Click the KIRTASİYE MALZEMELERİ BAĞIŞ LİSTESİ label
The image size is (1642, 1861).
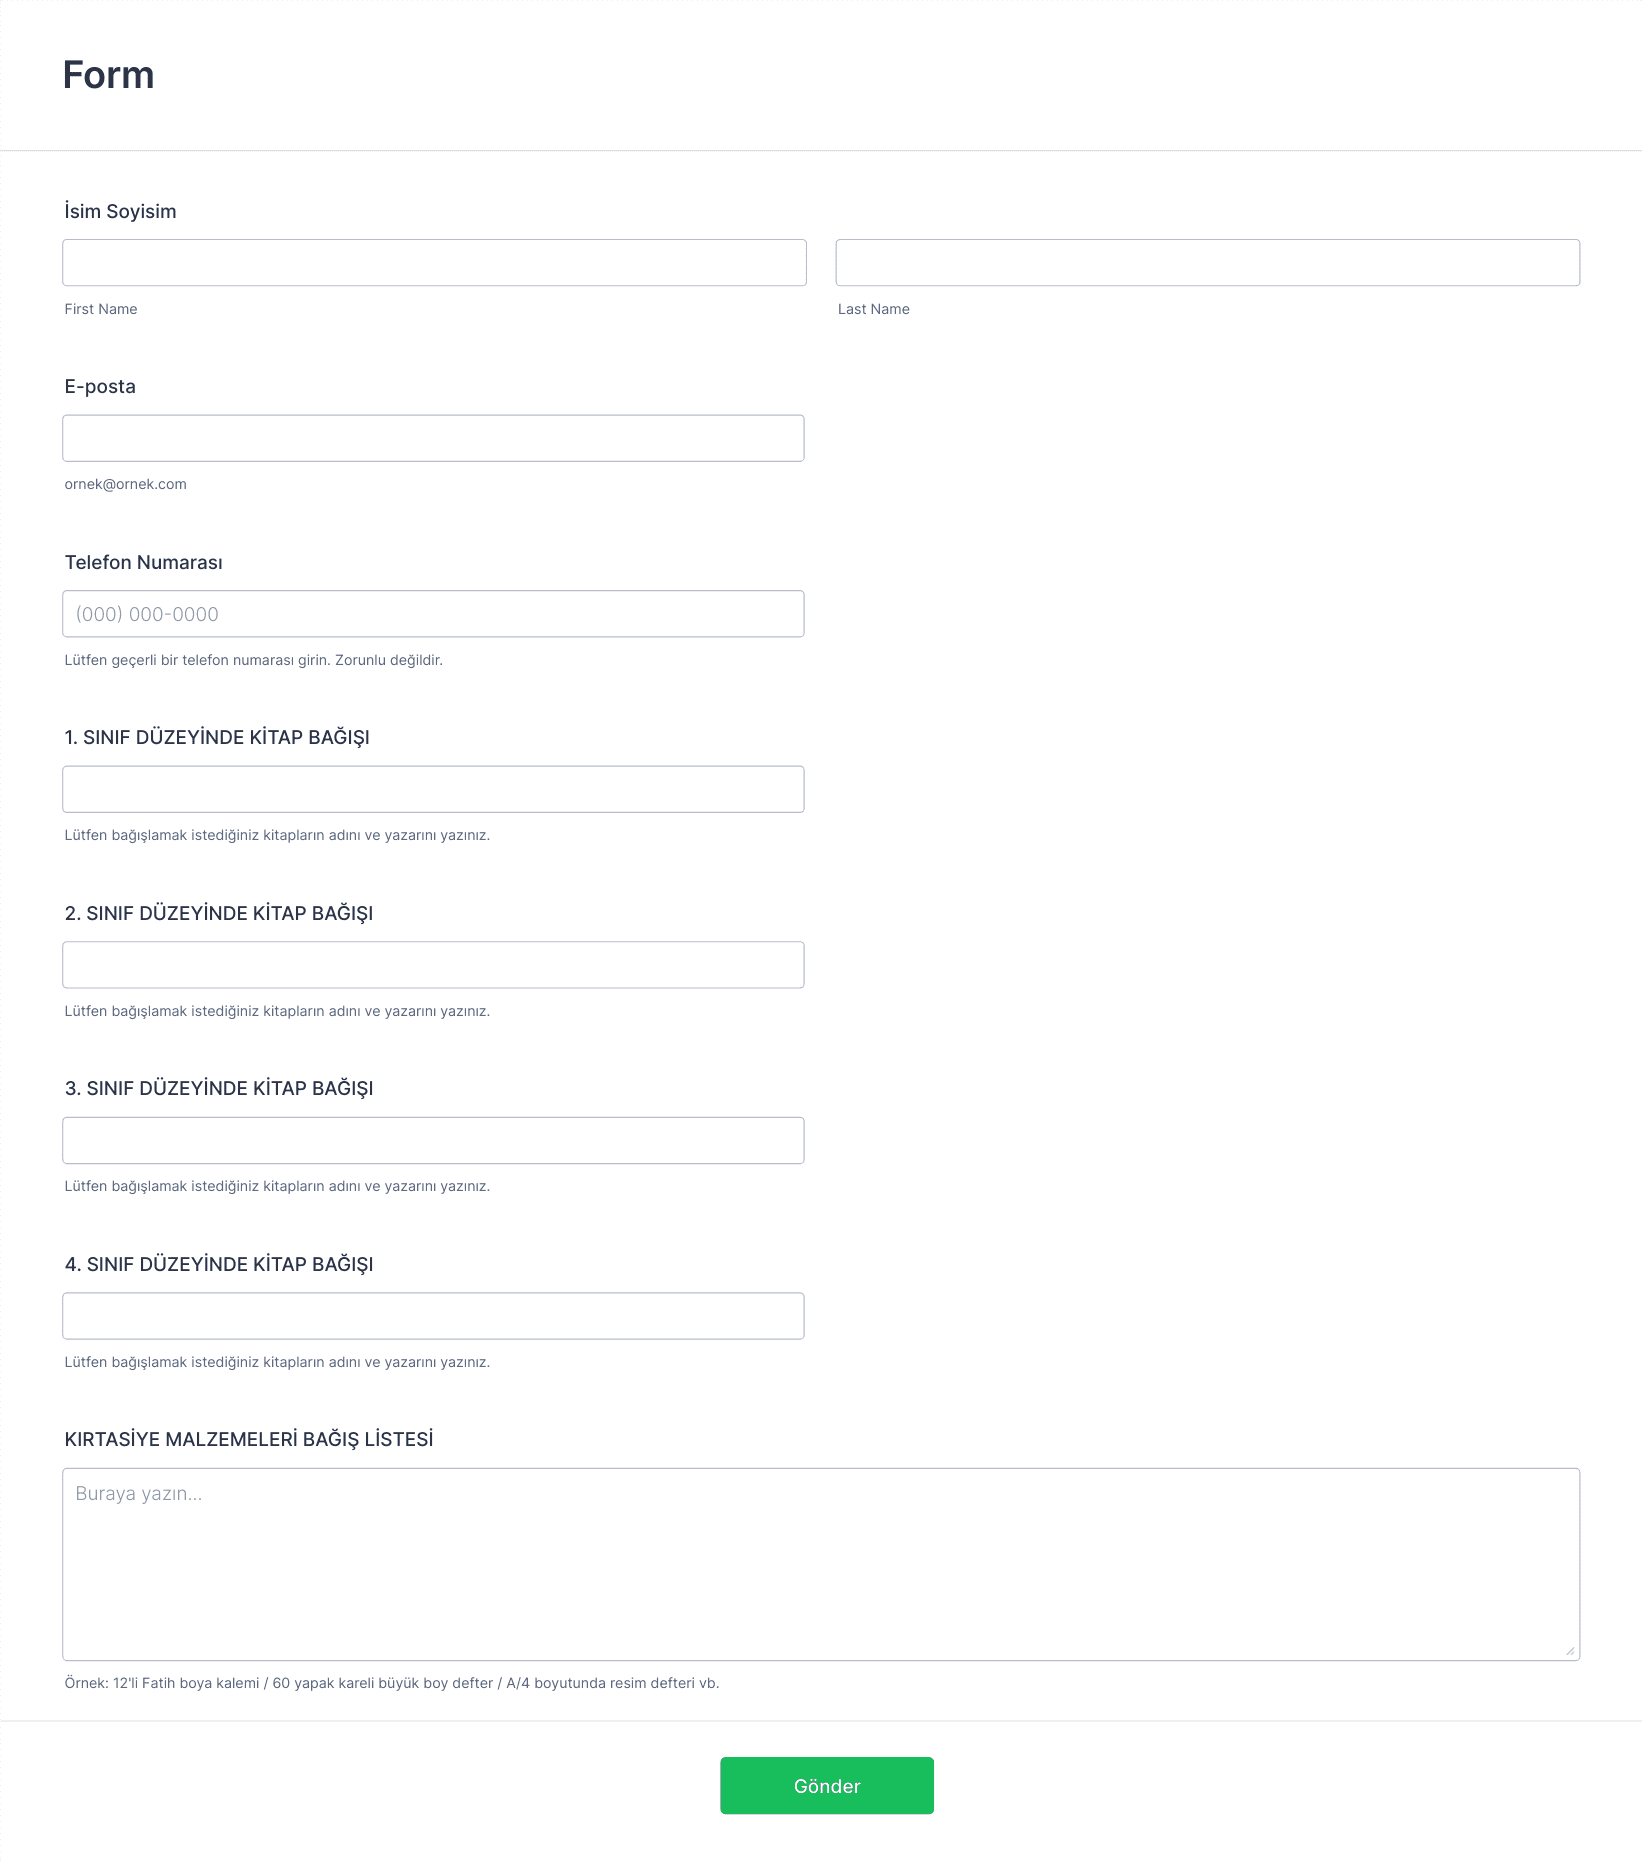coord(249,1439)
